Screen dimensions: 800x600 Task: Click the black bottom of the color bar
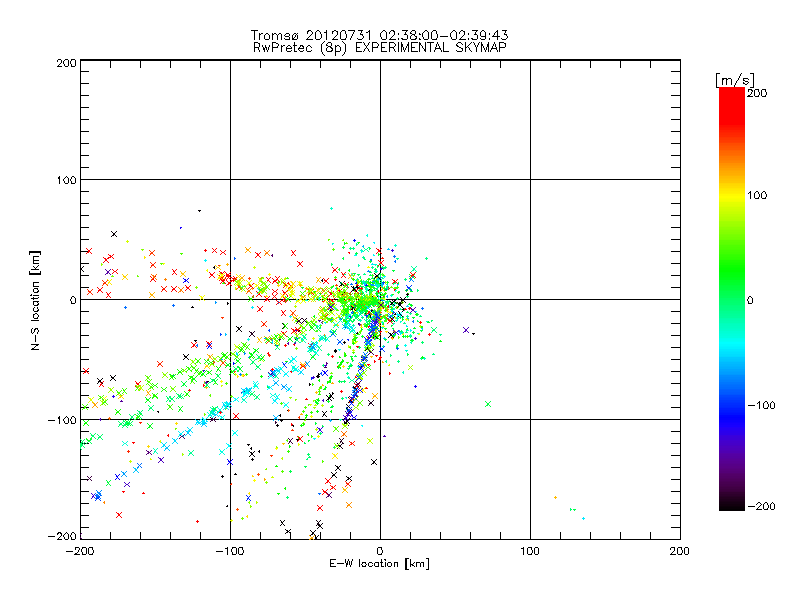pos(731,503)
